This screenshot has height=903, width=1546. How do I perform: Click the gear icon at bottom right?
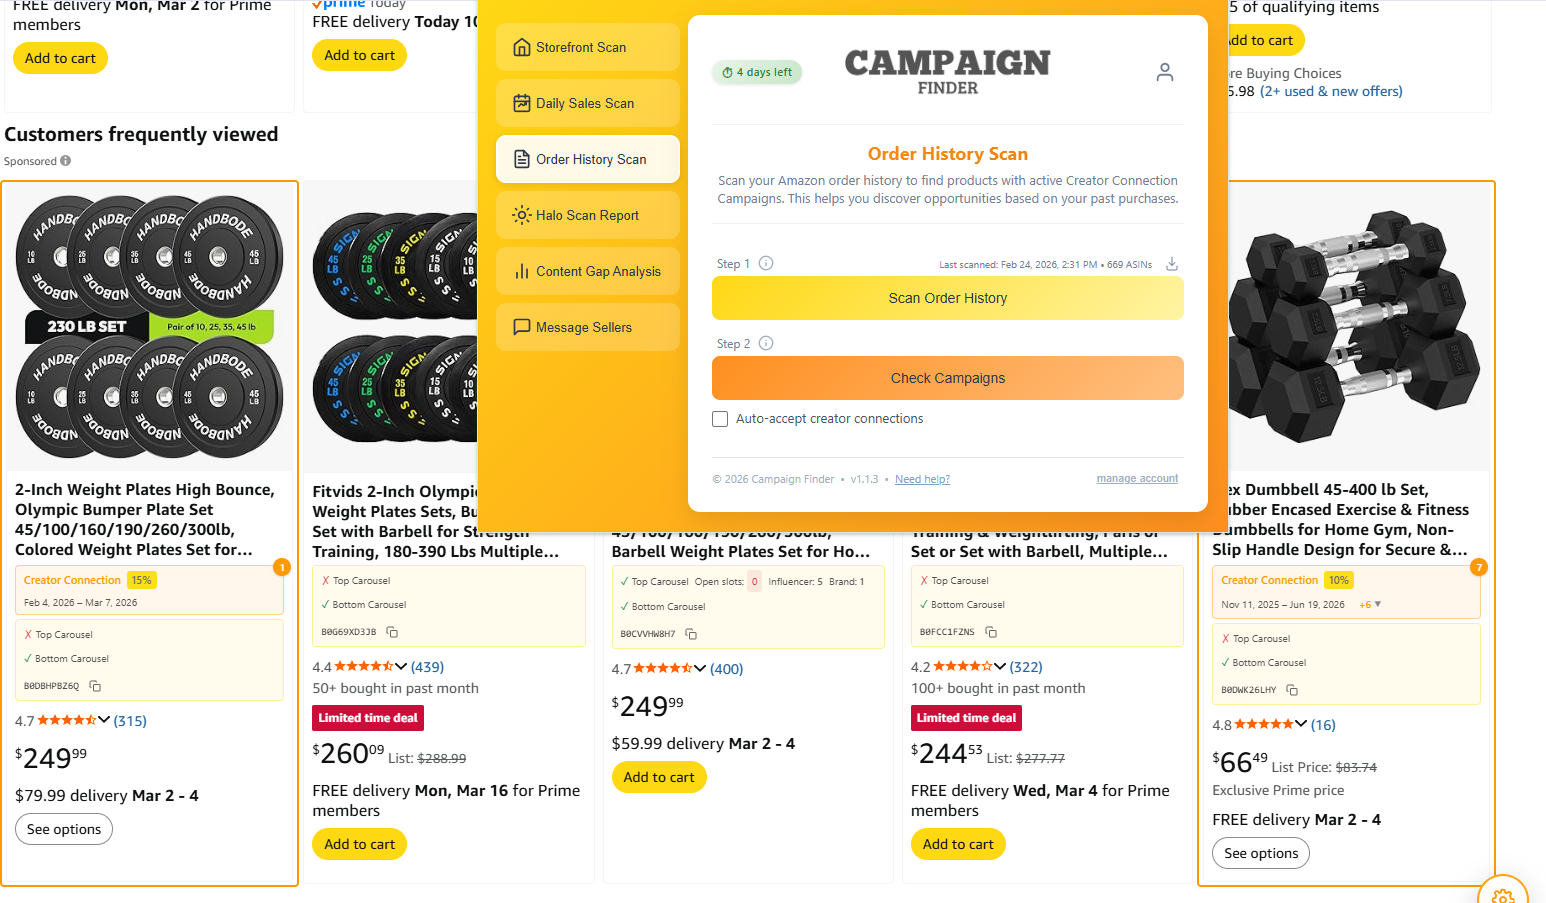pyautogui.click(x=1503, y=893)
